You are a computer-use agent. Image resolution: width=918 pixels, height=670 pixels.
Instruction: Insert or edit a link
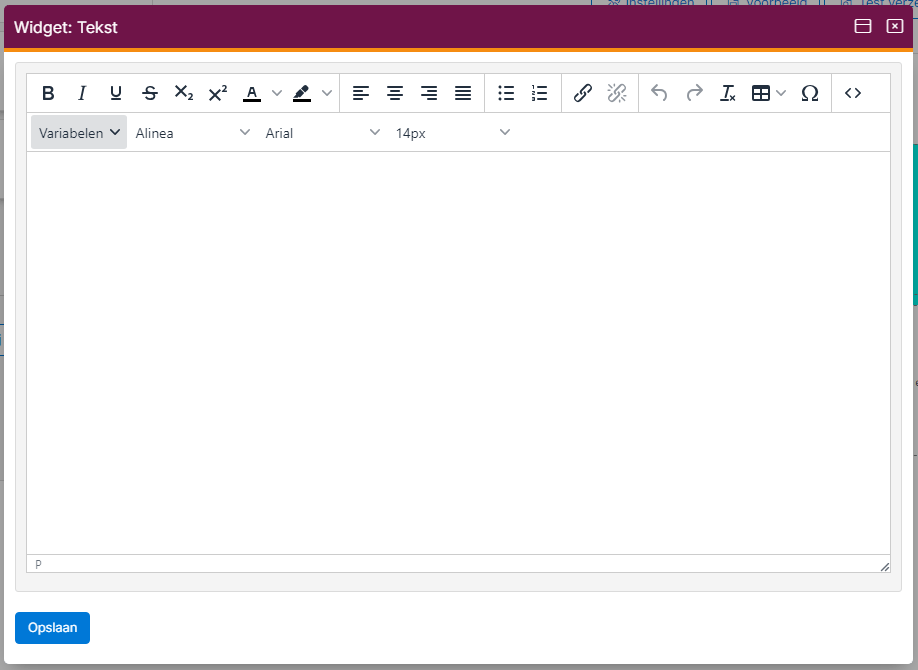583,93
